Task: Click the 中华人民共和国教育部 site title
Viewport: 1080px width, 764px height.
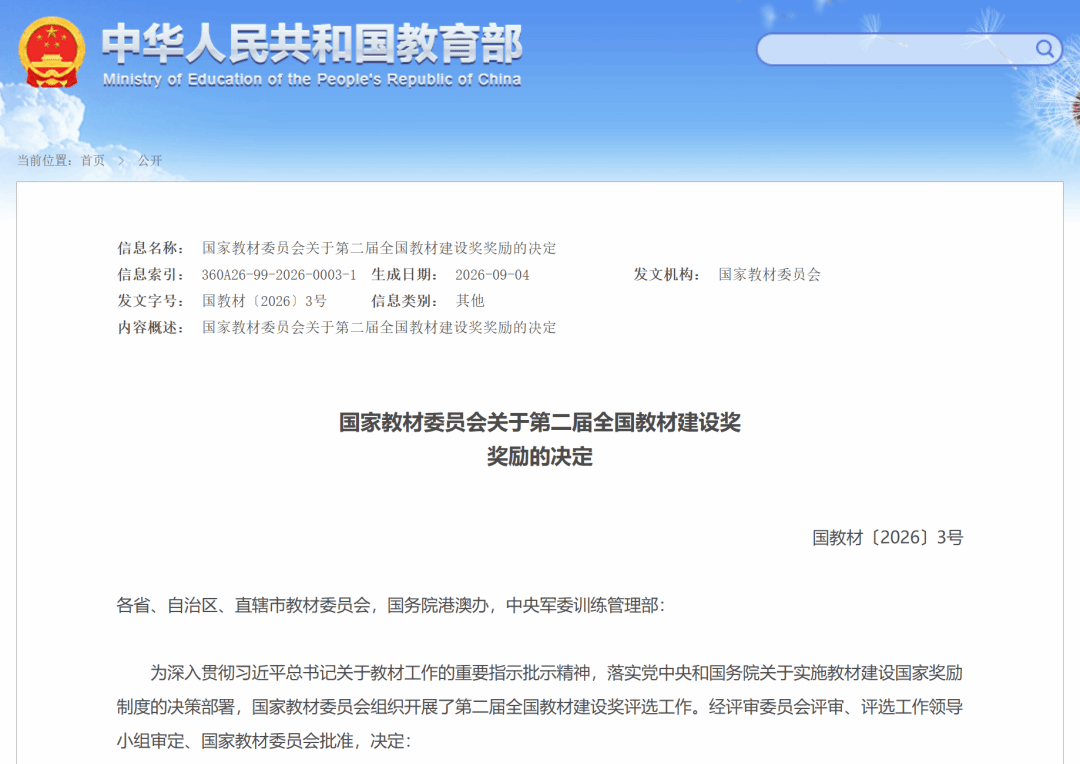Action: click(x=313, y=44)
